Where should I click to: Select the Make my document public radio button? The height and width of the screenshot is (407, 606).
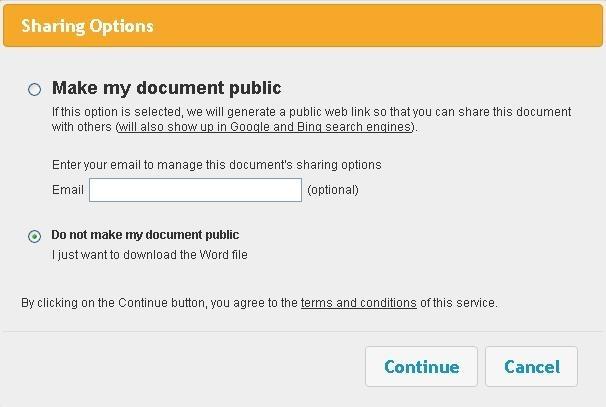[x=34, y=89]
